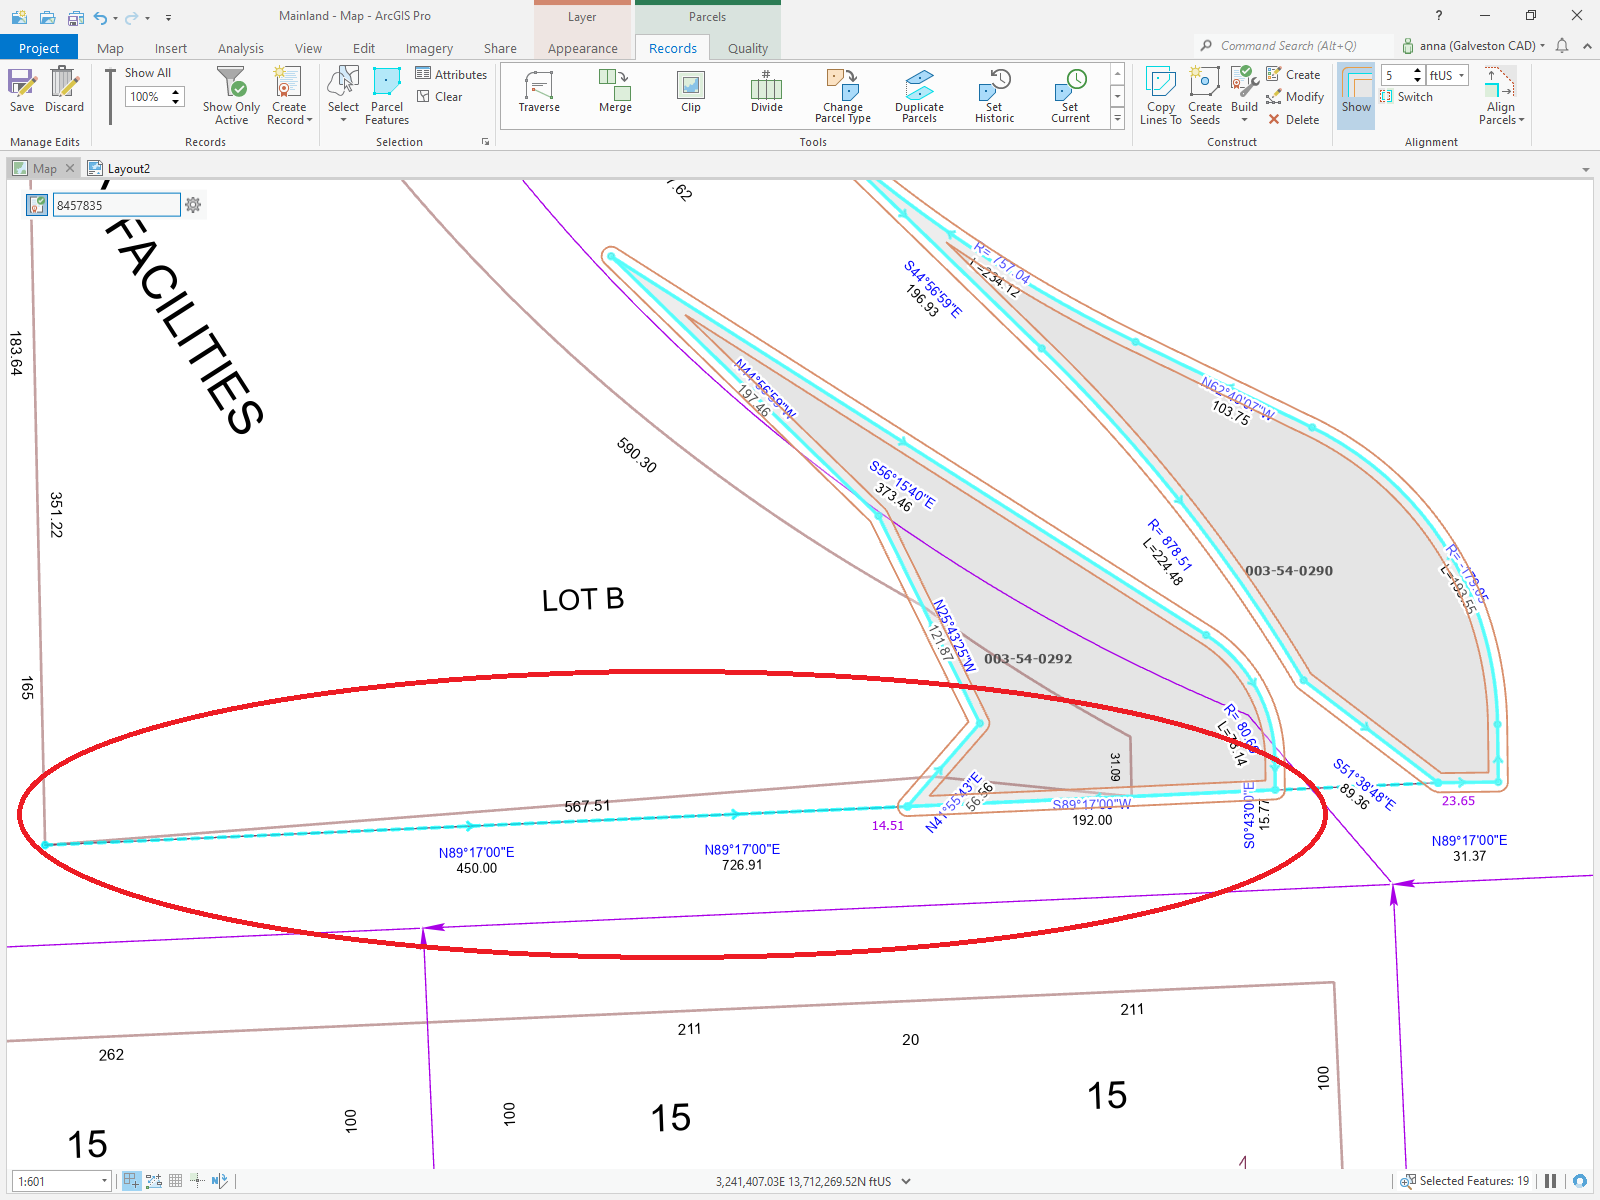Image resolution: width=1600 pixels, height=1200 pixels.
Task: Launch the Selection group dialog launcher
Action: click(x=486, y=142)
